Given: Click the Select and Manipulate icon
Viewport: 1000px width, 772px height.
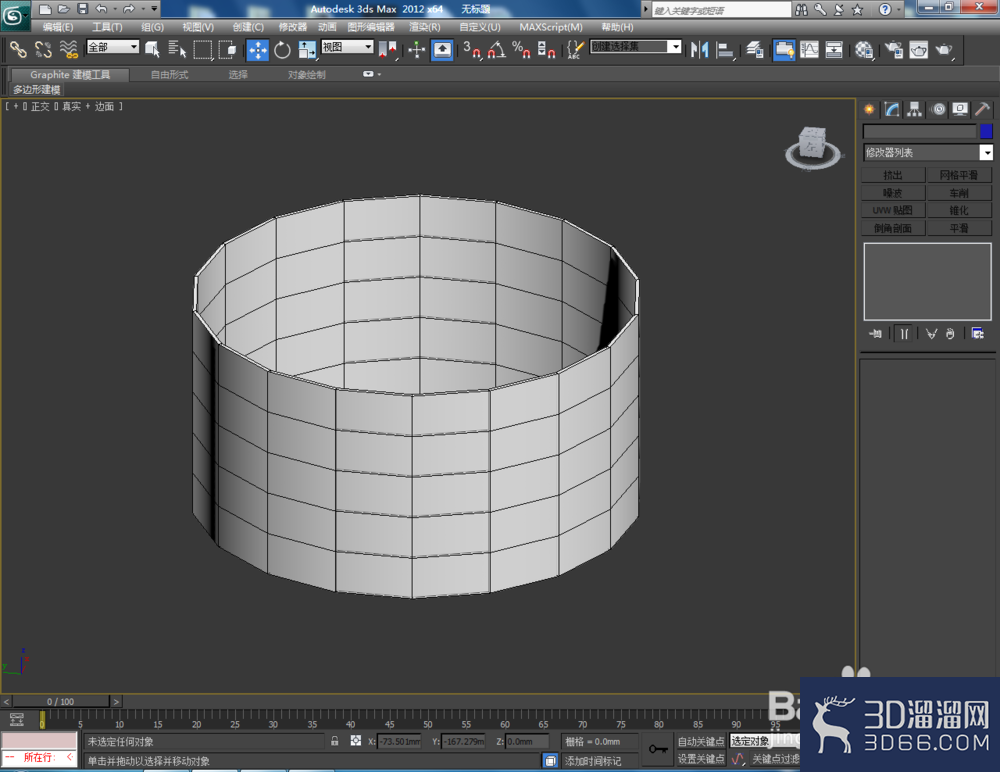Looking at the screenshot, I should (416, 49).
